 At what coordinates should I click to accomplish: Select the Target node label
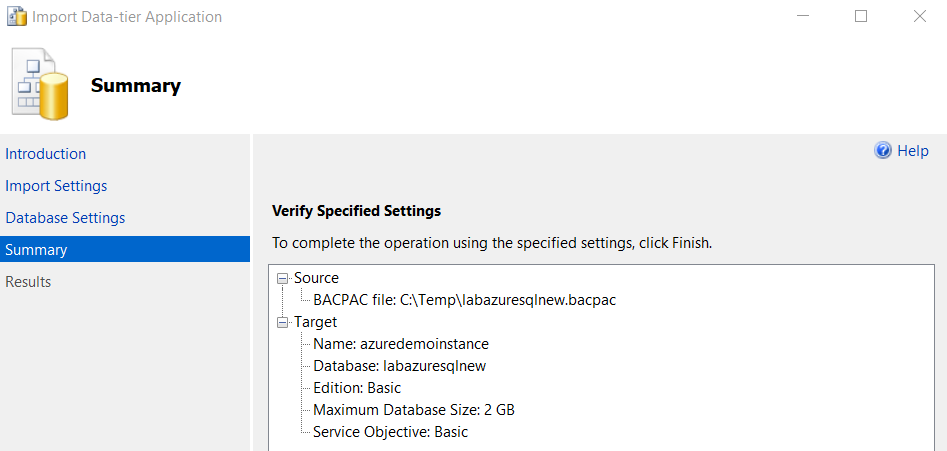tap(315, 322)
